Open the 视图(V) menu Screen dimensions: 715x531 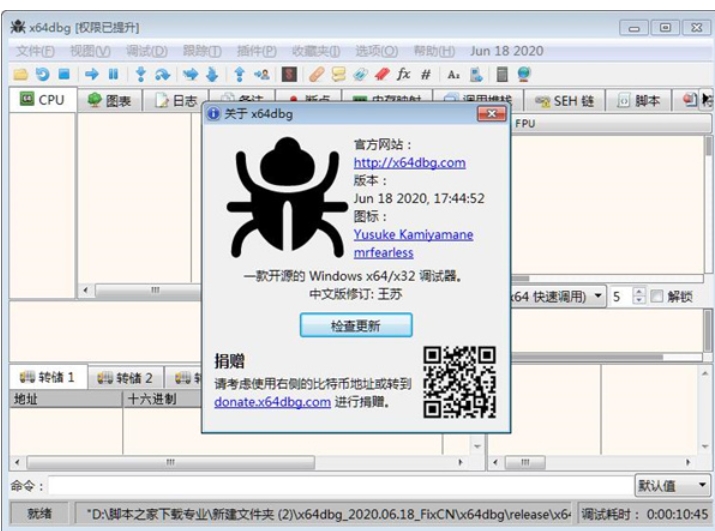click(x=90, y=51)
